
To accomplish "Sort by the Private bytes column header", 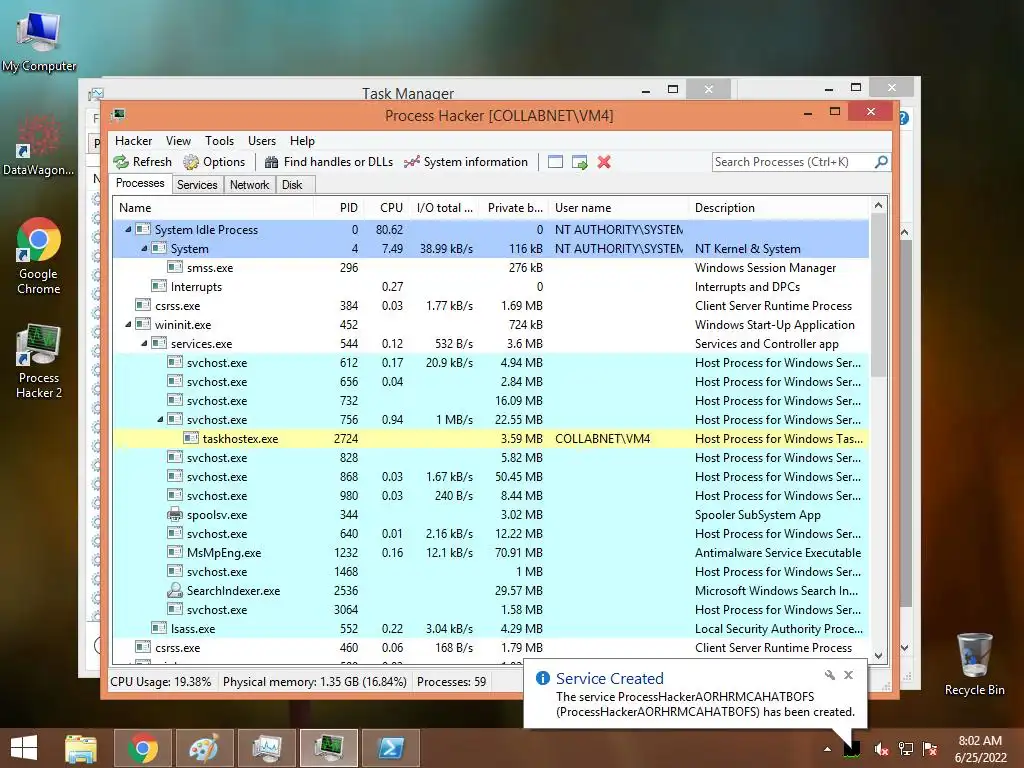I will 515,208.
